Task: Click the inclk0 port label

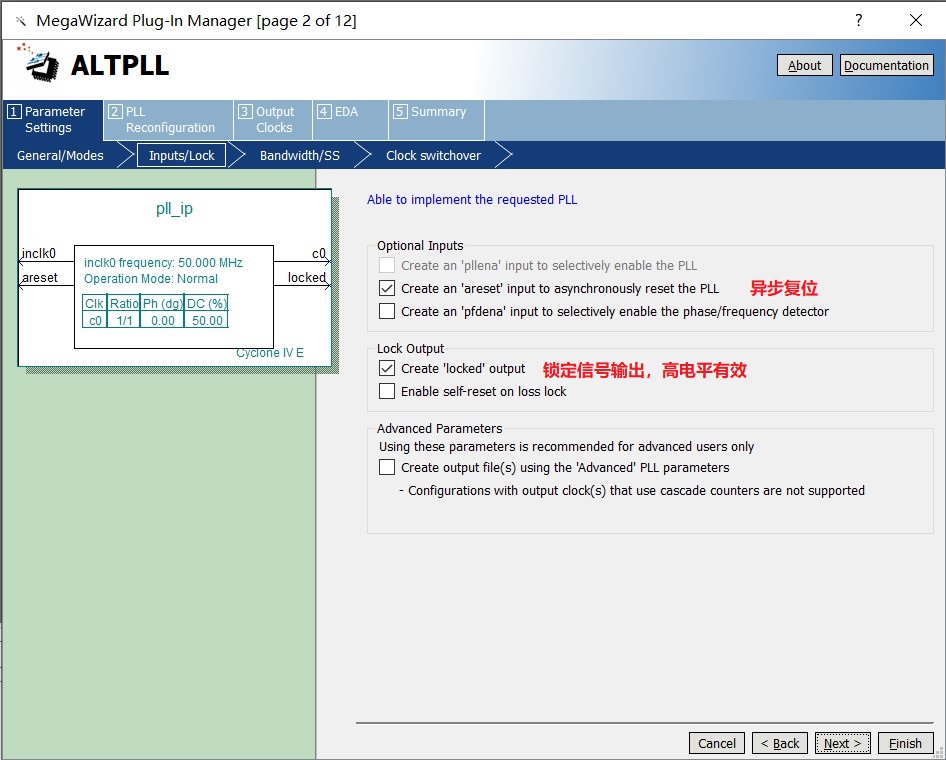Action: point(39,253)
